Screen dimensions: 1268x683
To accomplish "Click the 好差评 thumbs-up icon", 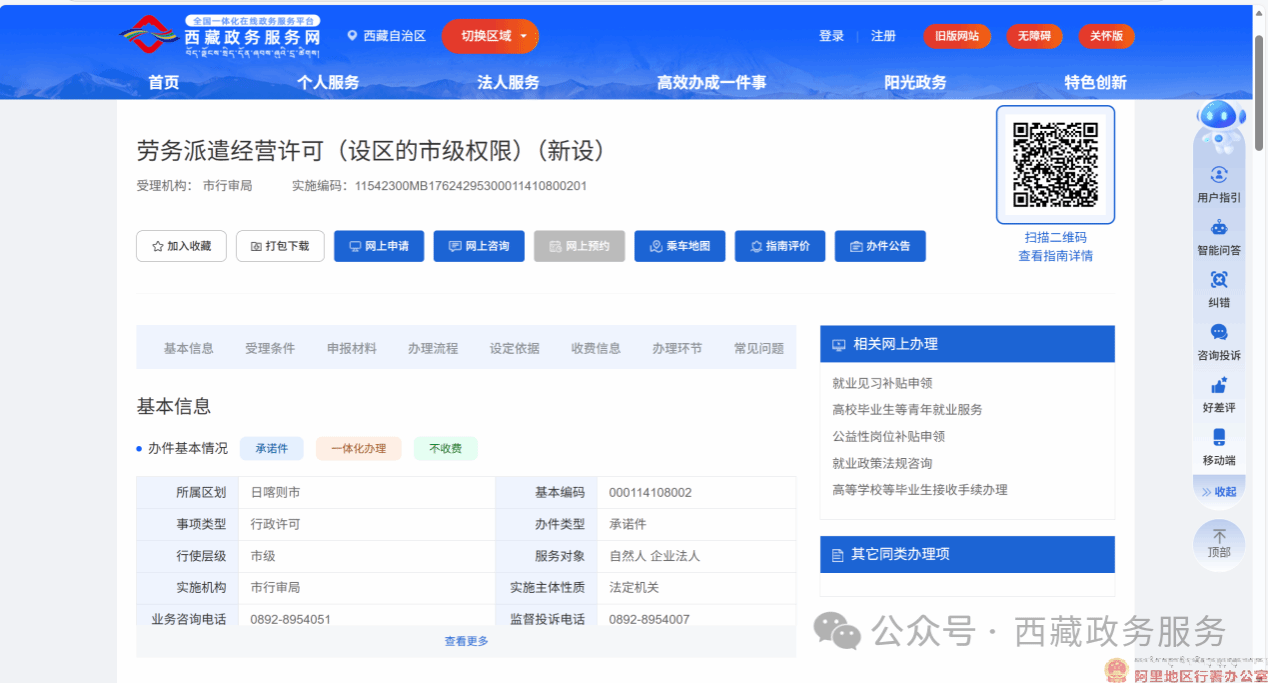I will 1218,385.
